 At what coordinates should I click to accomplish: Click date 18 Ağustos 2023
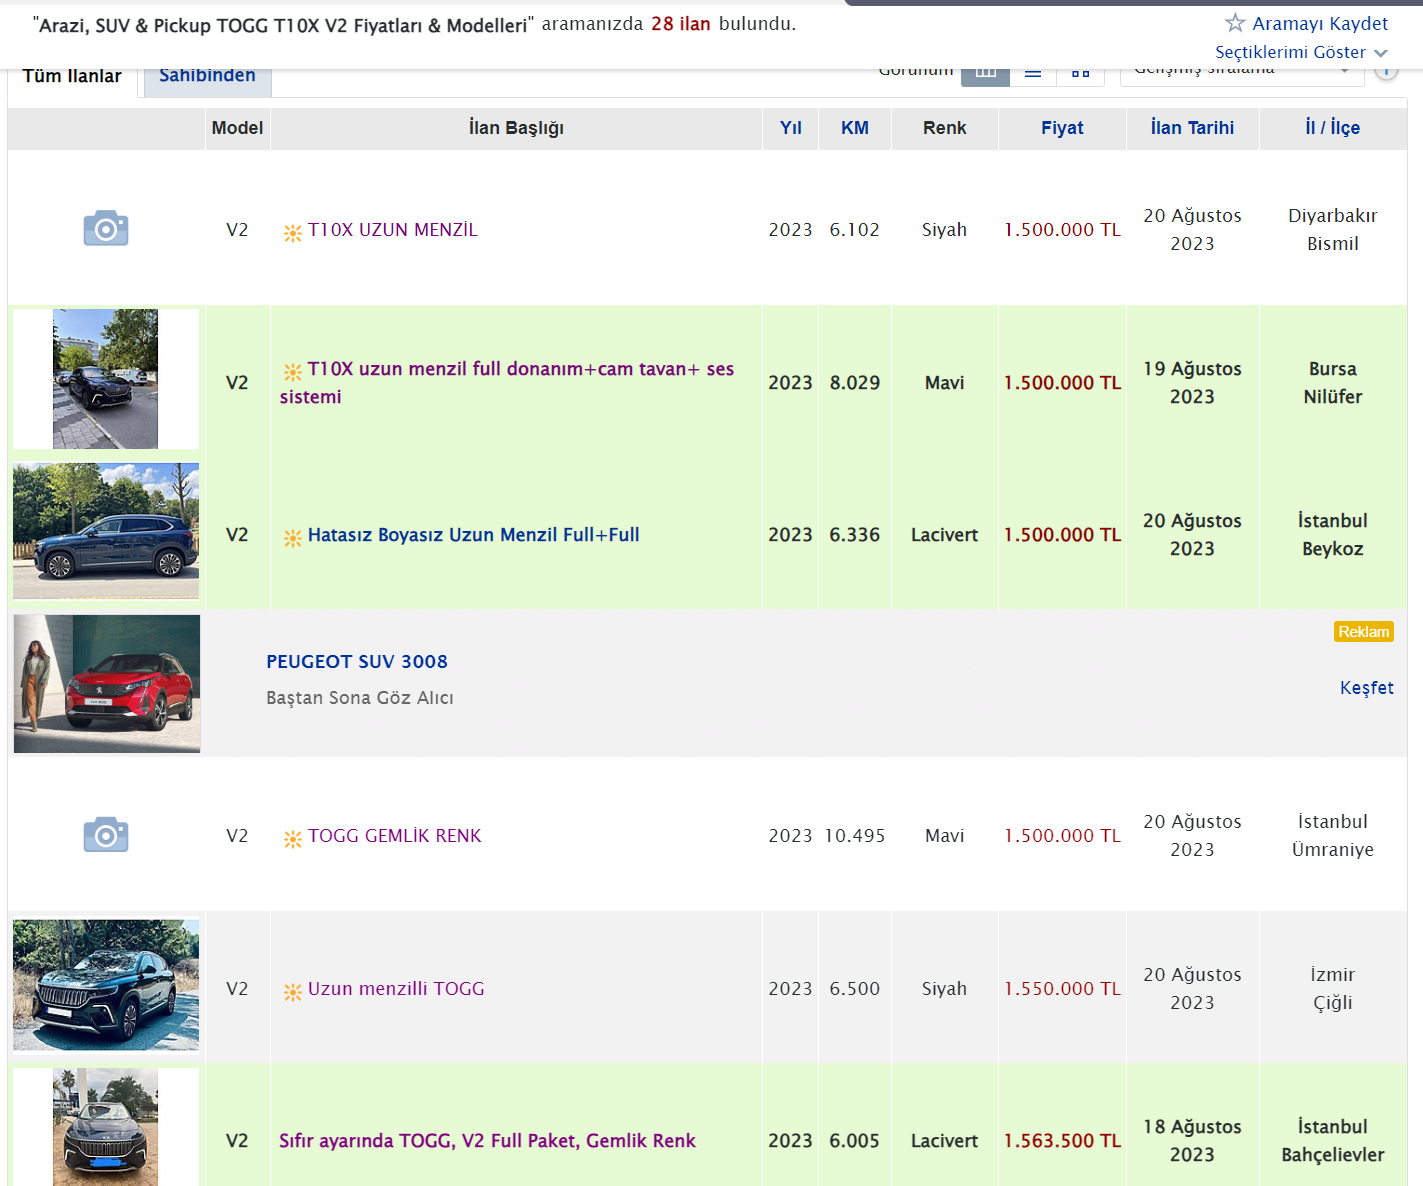click(1192, 1141)
